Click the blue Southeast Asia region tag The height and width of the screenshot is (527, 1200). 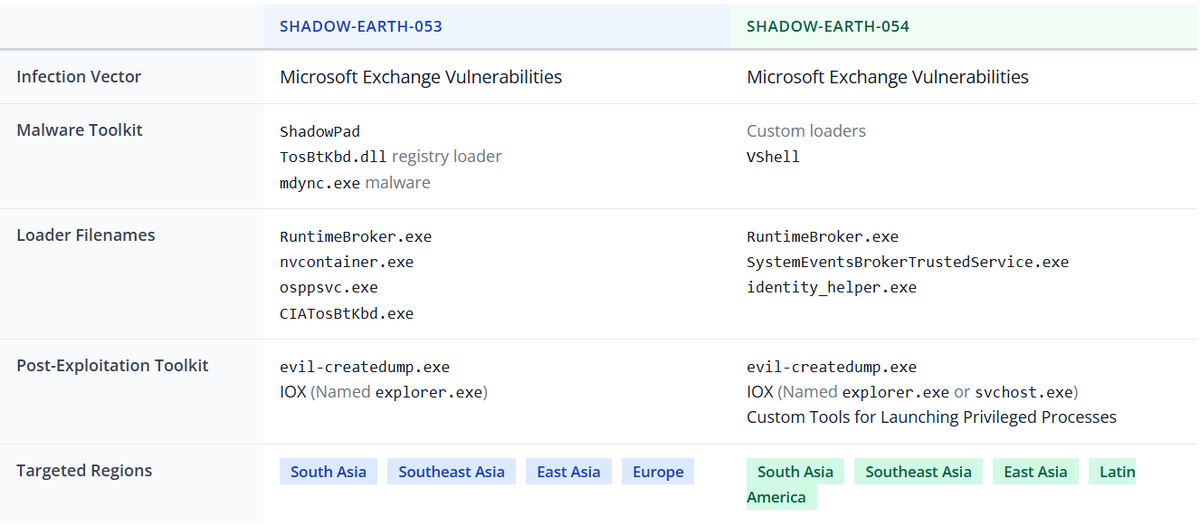click(452, 472)
